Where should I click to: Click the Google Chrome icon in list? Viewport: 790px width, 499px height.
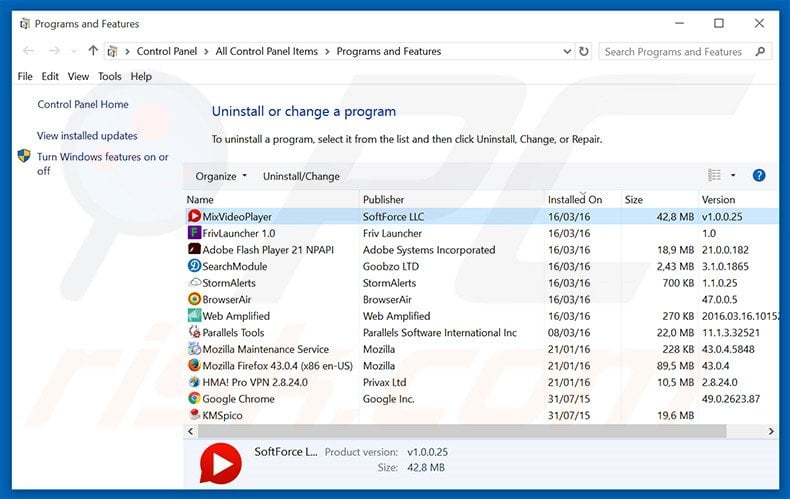click(x=194, y=399)
